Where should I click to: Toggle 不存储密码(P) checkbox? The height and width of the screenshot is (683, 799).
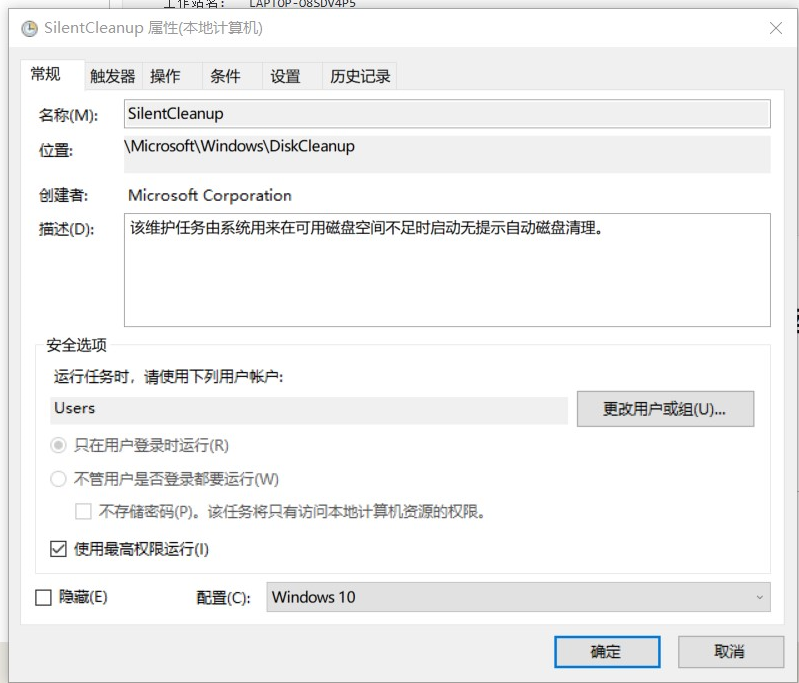pos(83,511)
